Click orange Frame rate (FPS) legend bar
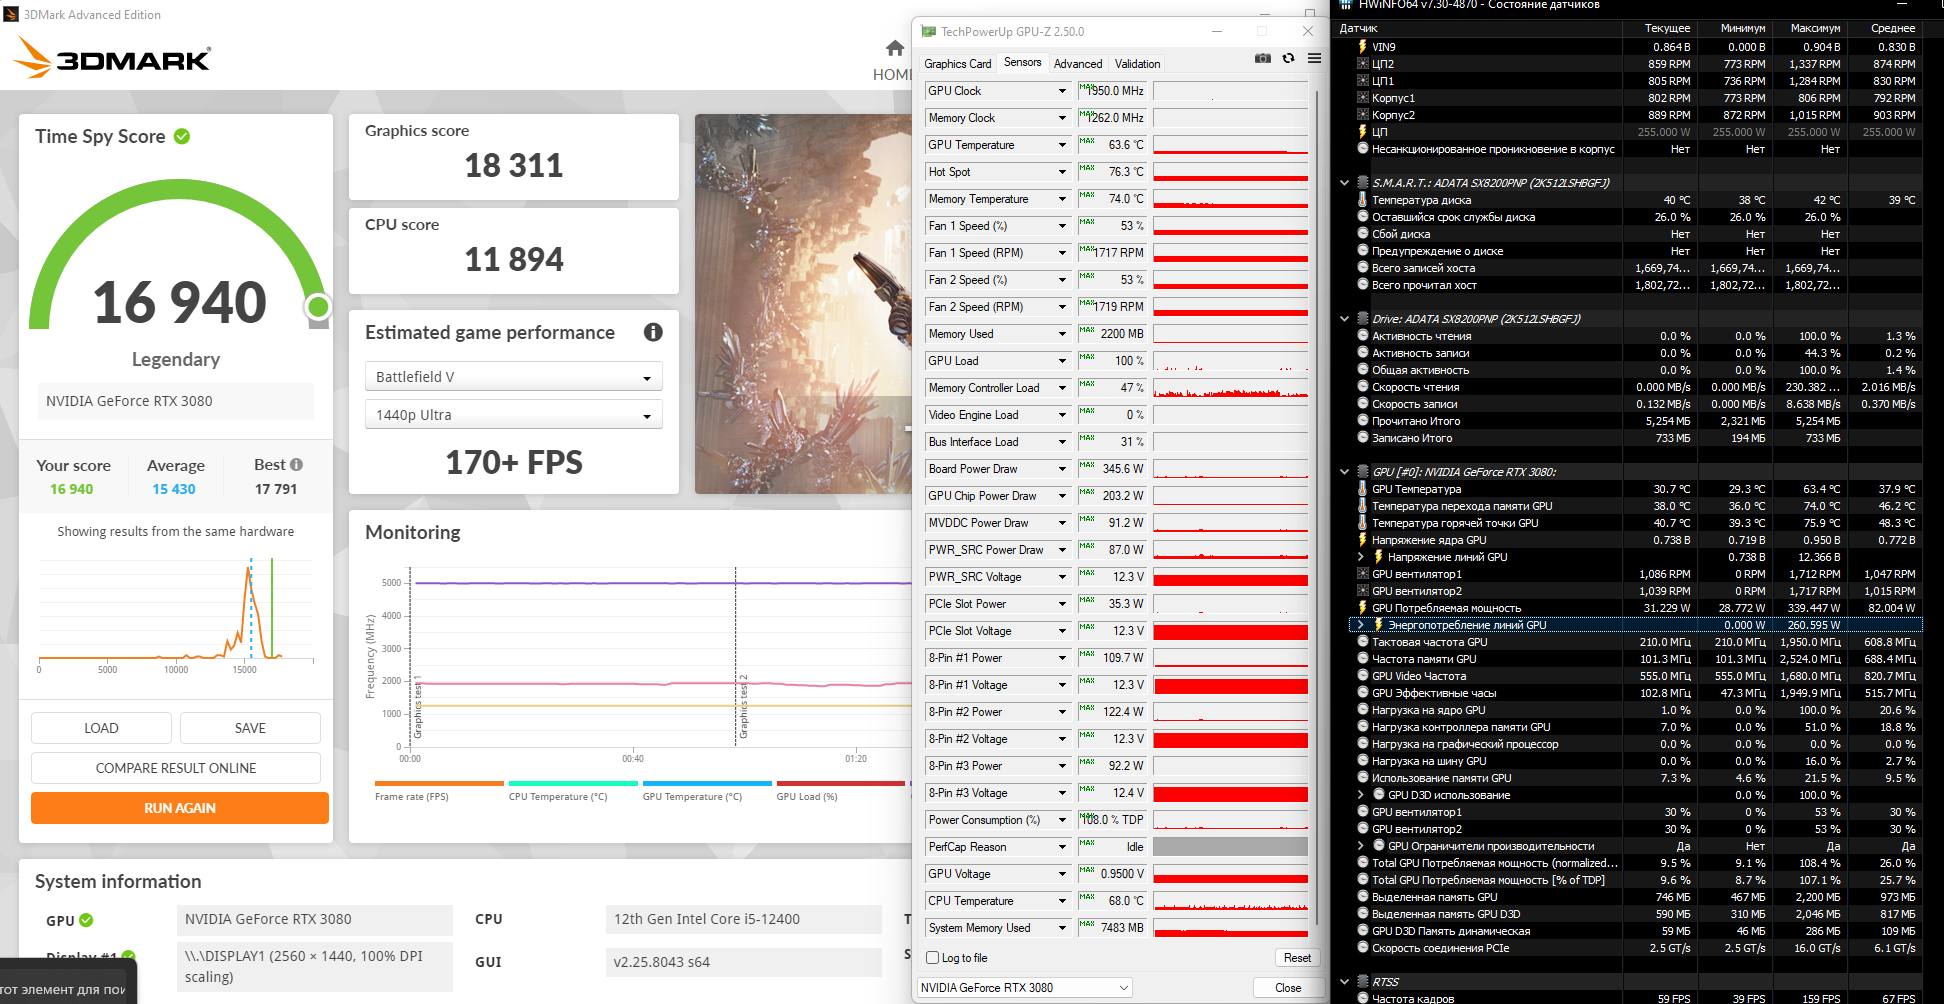 [x=439, y=783]
